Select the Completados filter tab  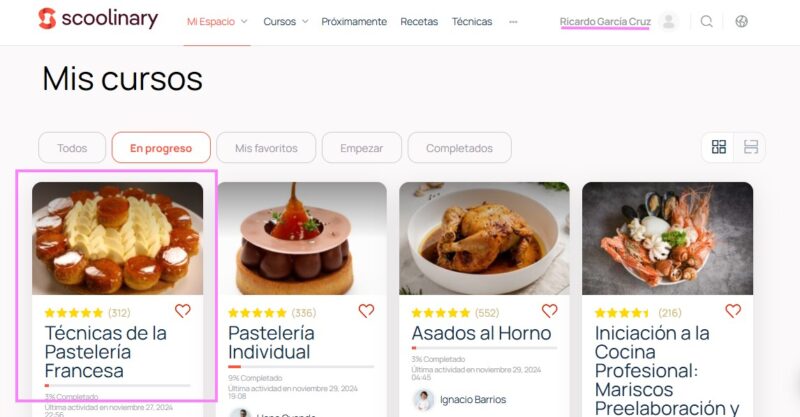tap(459, 148)
